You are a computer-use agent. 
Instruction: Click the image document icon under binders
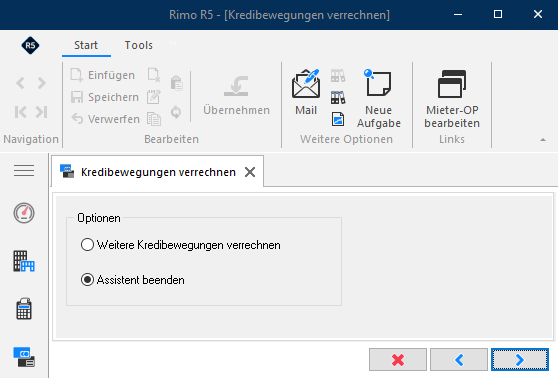pos(338,119)
